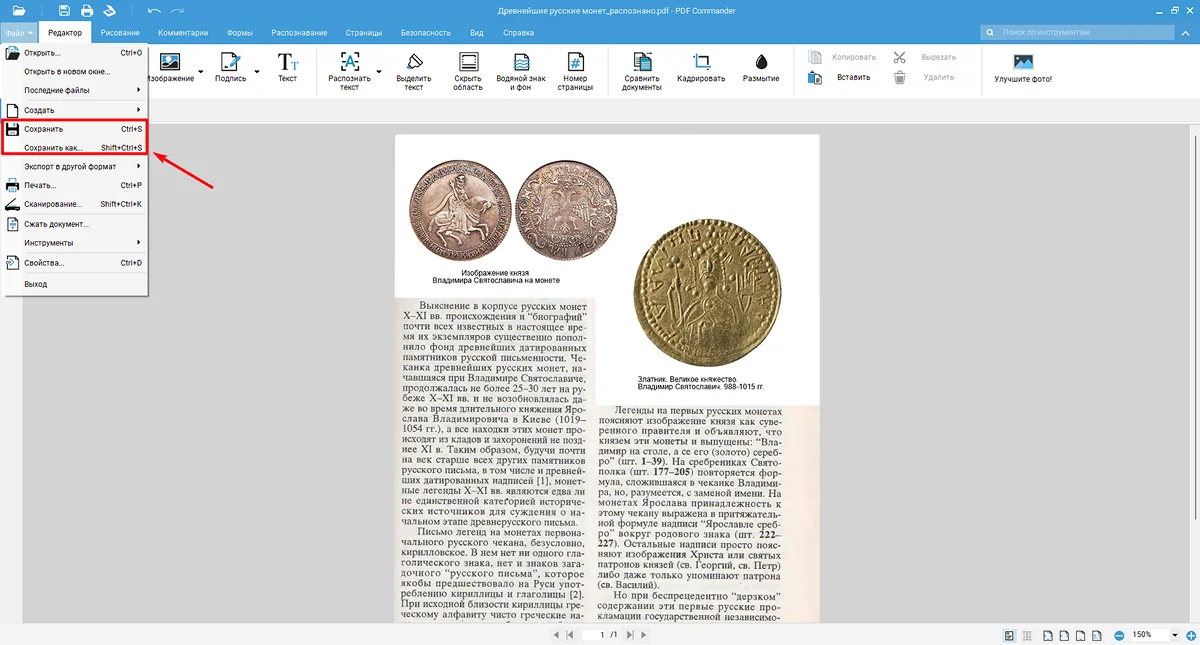
Task: Click the print icon in the title bar
Action: click(87, 11)
